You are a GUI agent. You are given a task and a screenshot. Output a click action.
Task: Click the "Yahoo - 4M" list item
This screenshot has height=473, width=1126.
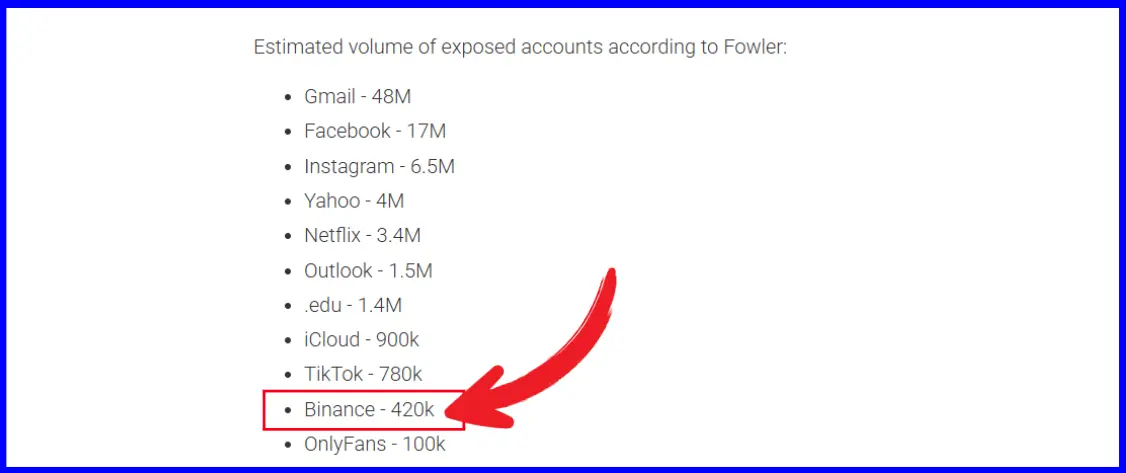point(354,201)
